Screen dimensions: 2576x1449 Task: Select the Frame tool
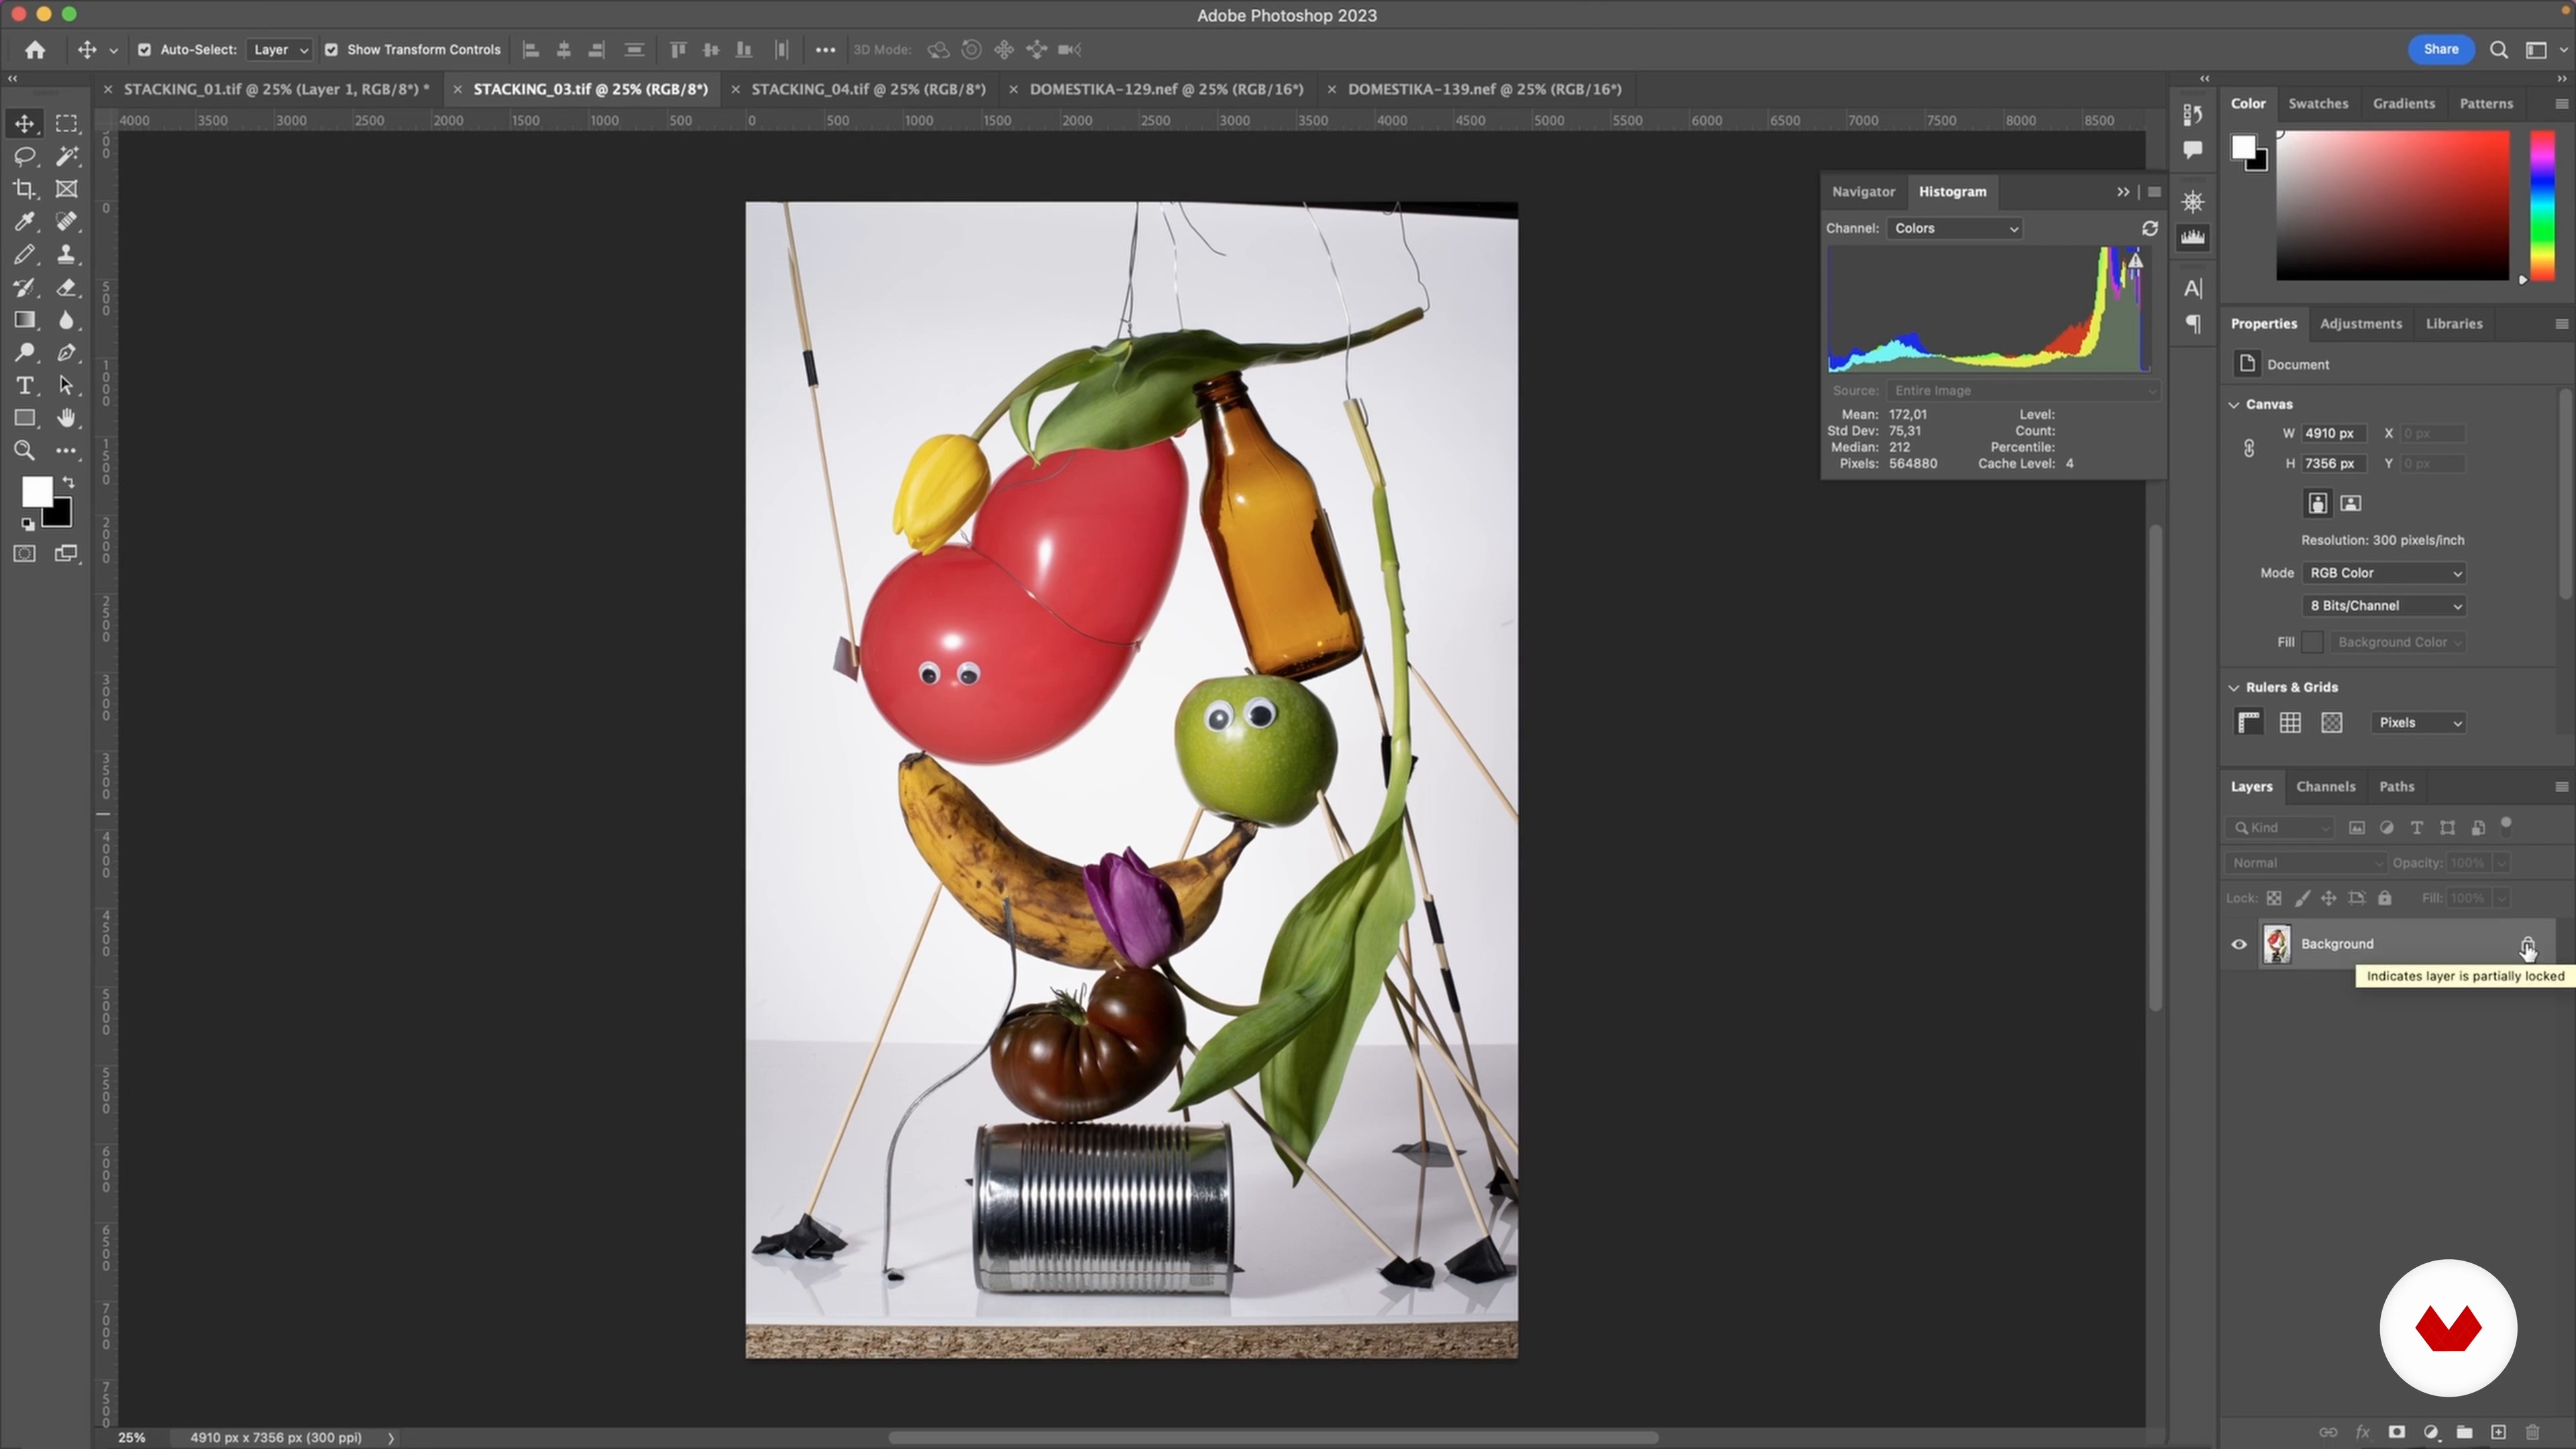66,189
